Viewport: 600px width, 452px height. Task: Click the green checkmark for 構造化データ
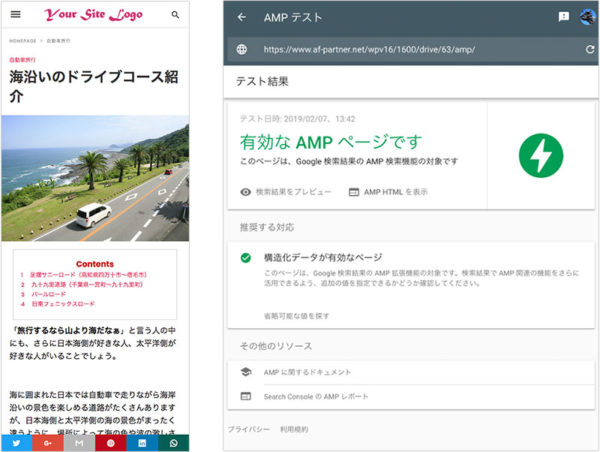tap(246, 258)
